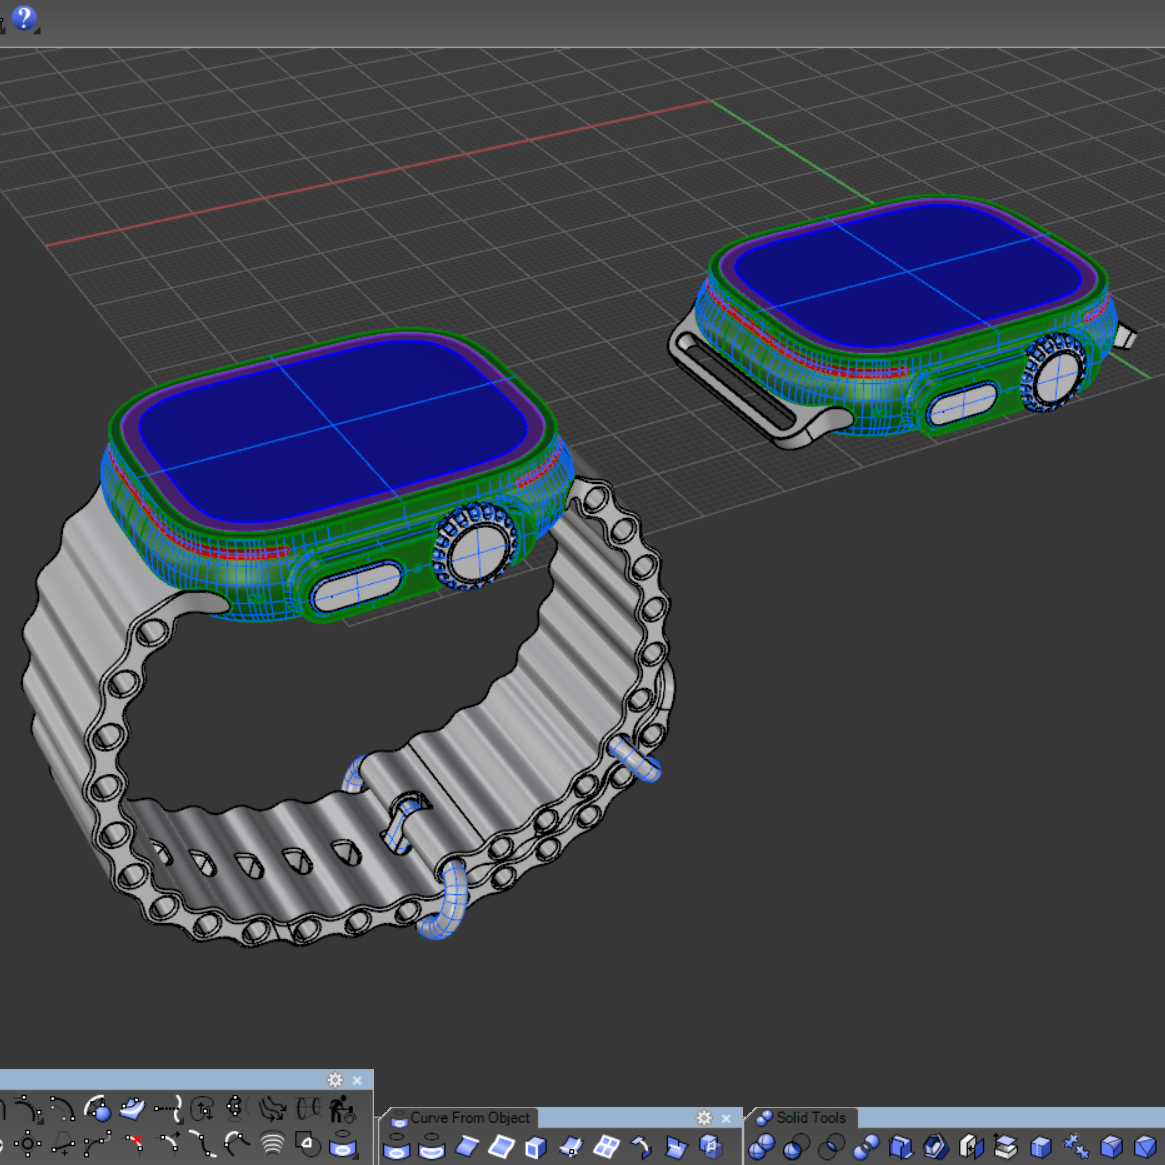Select the Boolean Difference tool
The height and width of the screenshot is (1165, 1165).
pyautogui.click(x=796, y=1146)
